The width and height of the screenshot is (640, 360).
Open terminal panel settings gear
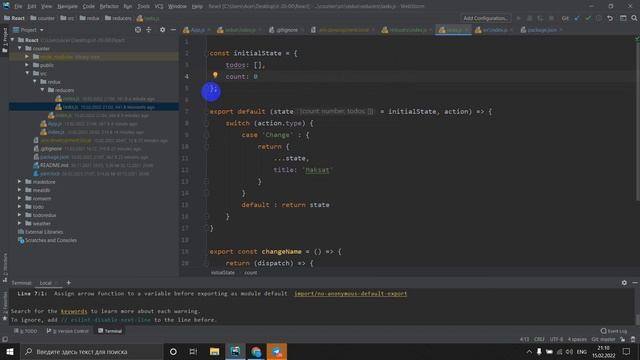click(624, 282)
